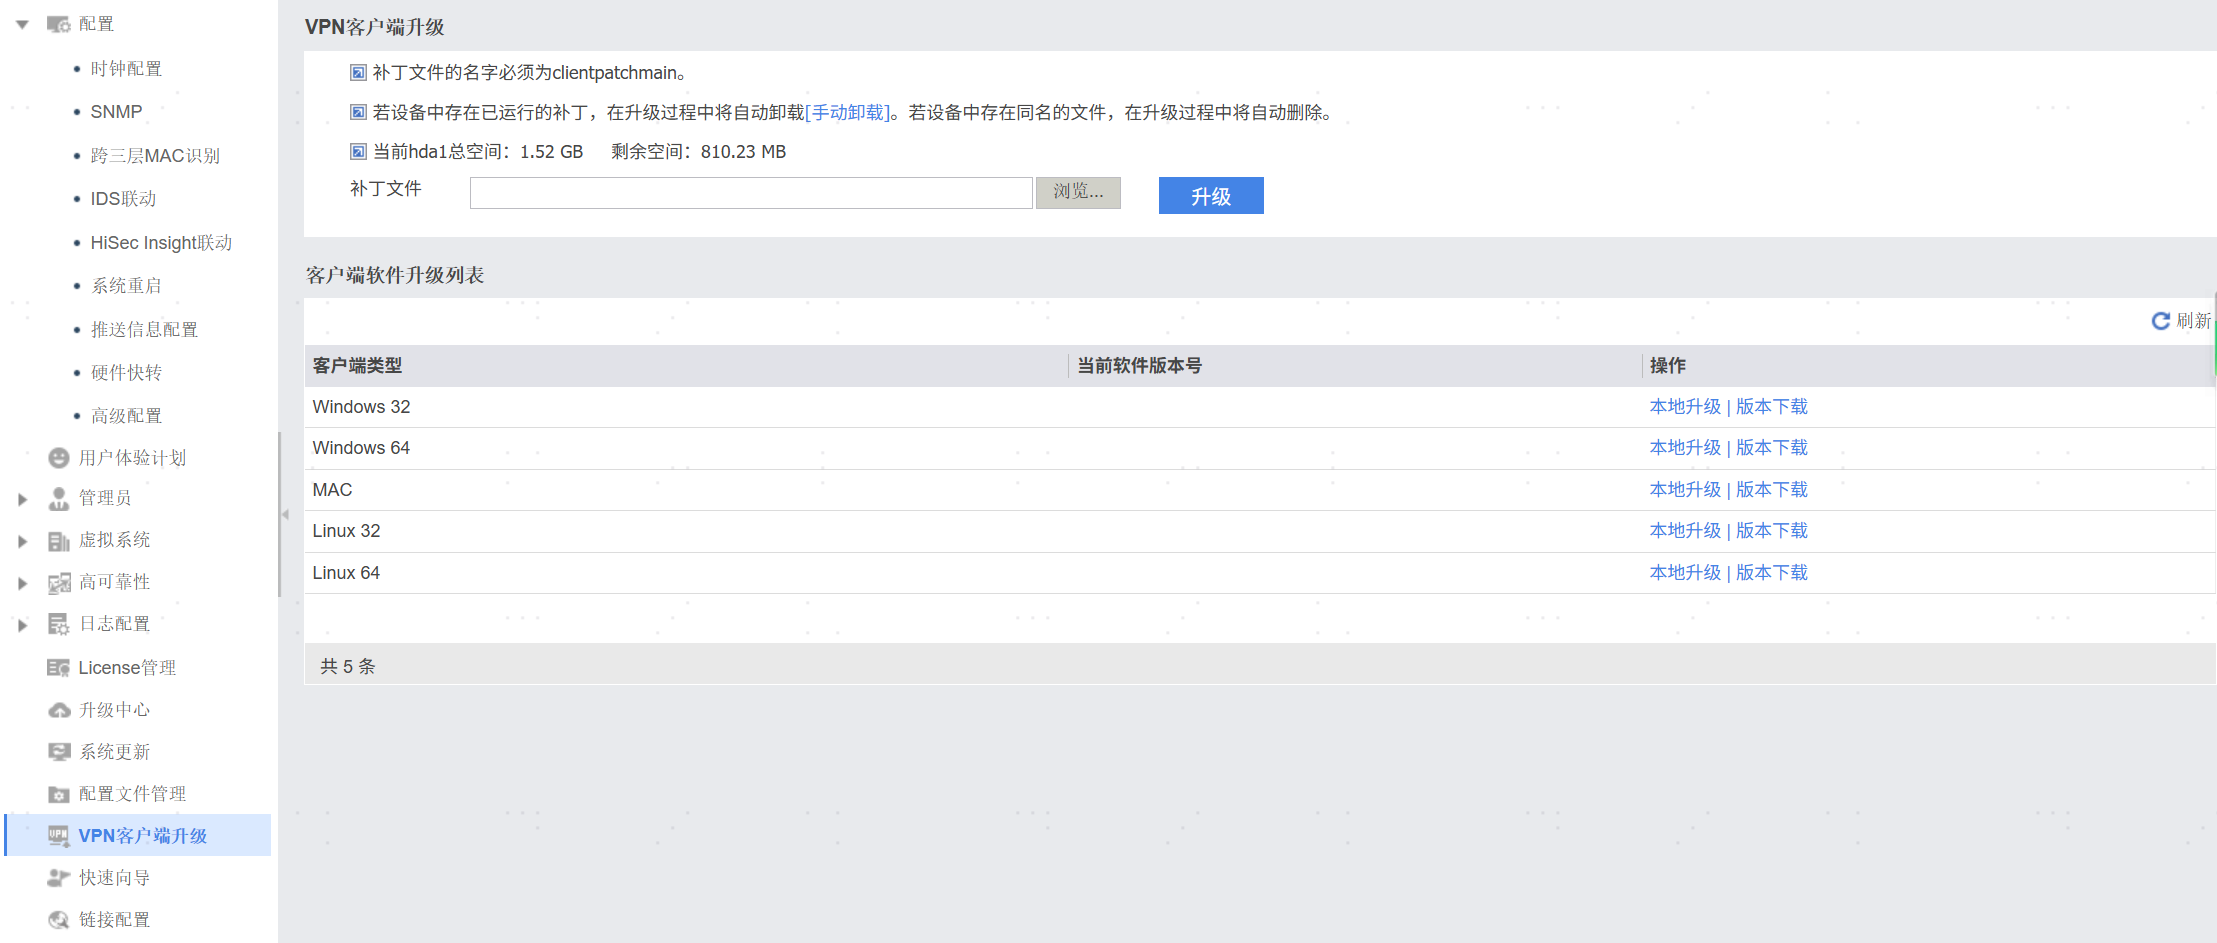Click 本地升级 for Windows 64
Viewport: 2217px width, 943px height.
[x=1684, y=448]
